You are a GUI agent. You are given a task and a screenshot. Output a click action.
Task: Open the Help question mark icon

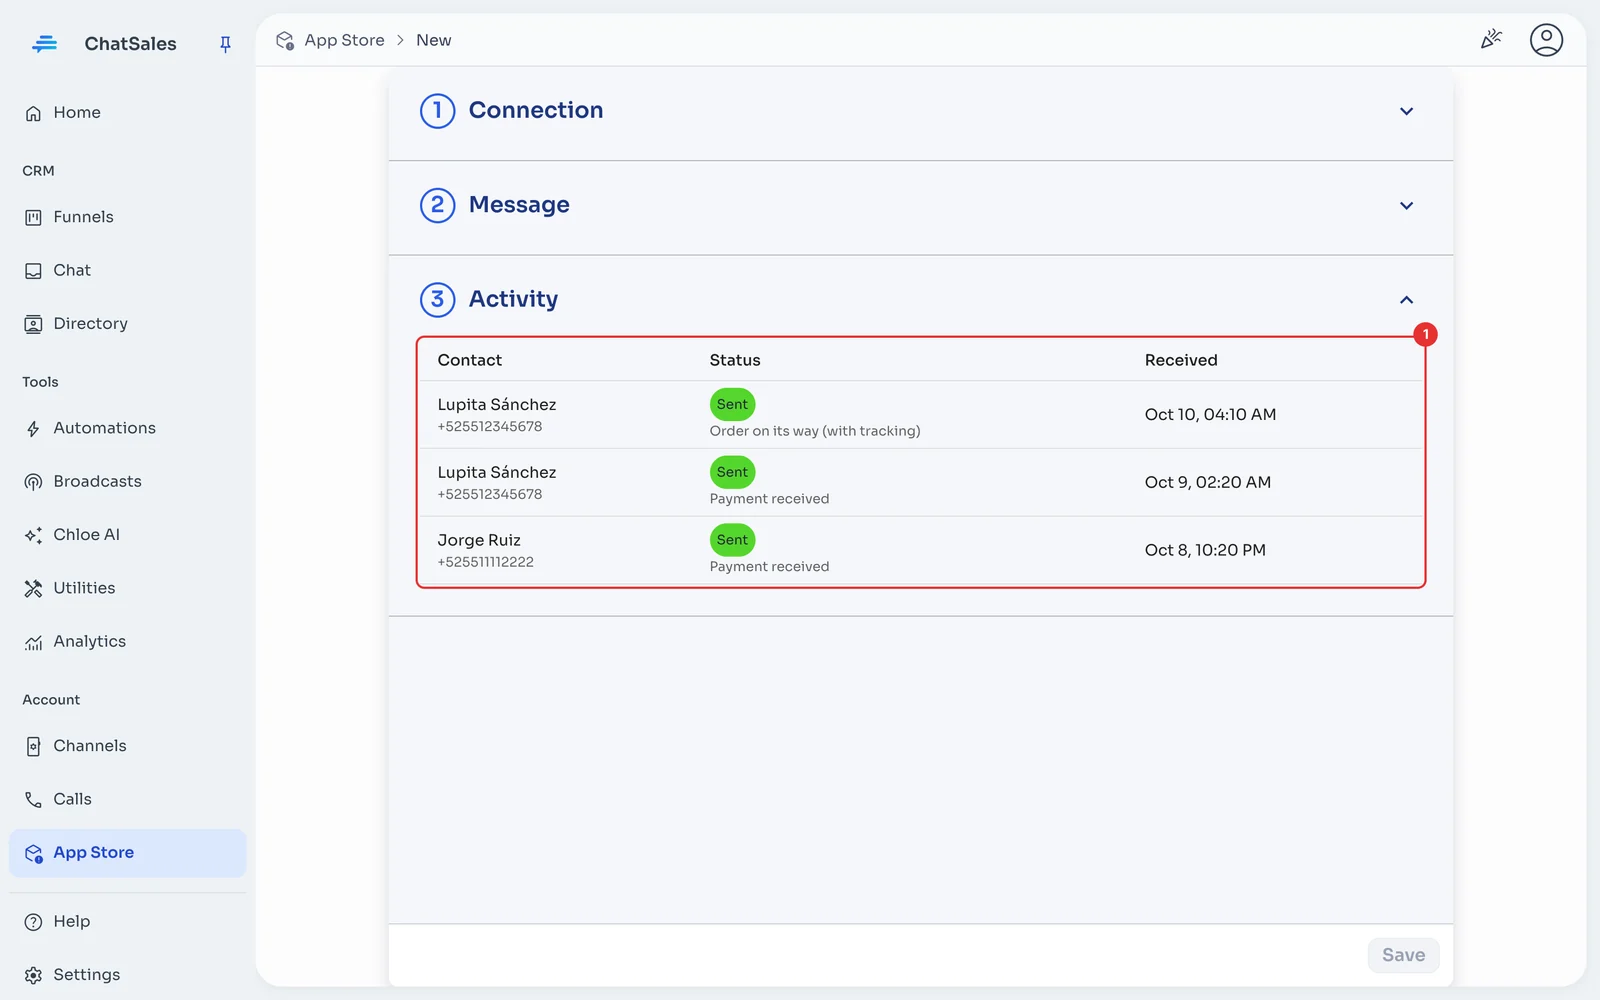(33, 922)
